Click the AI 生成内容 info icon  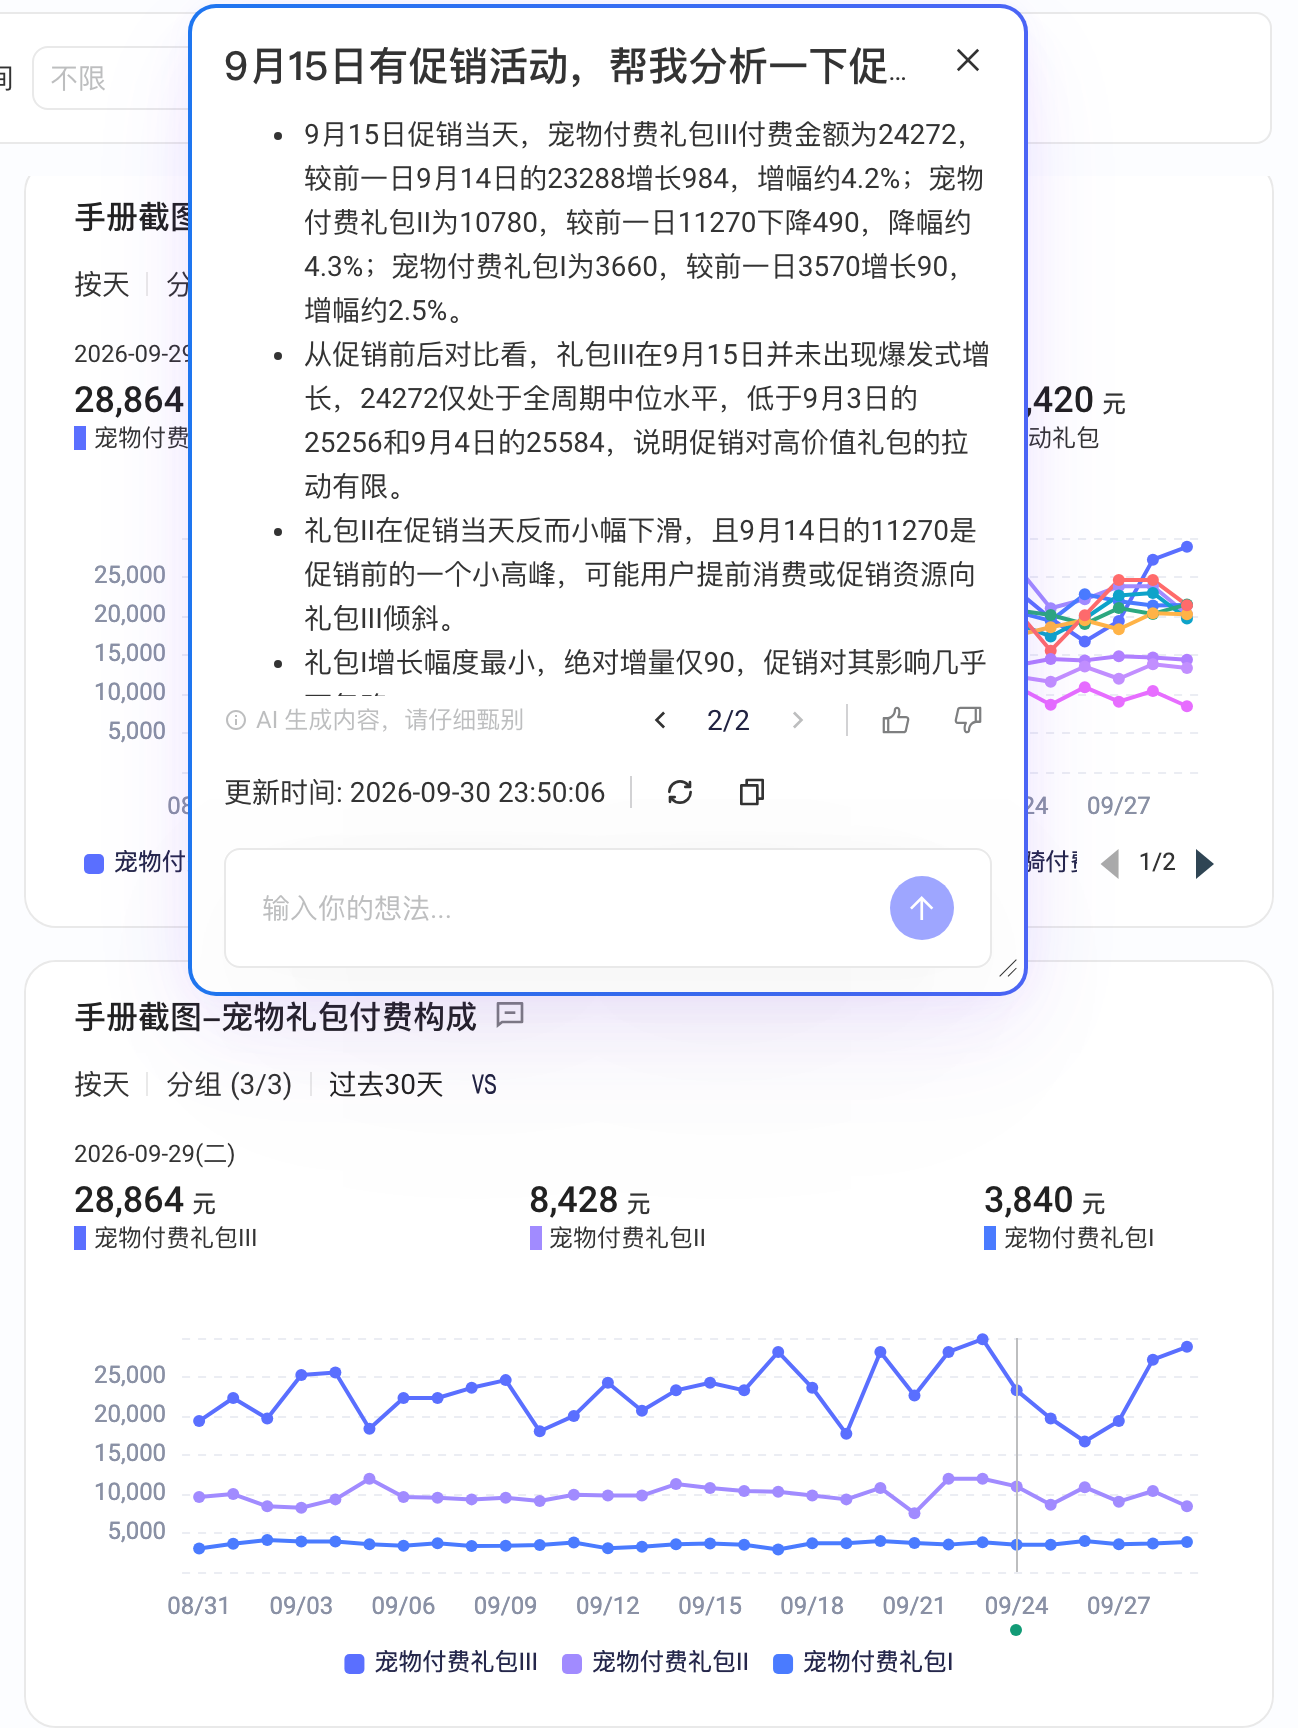[x=236, y=720]
